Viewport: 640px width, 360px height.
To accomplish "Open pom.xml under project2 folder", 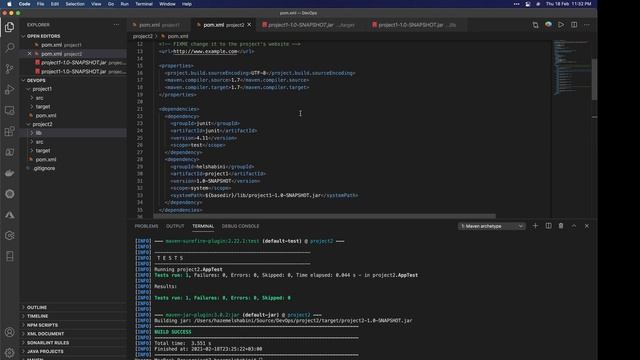I will [46, 160].
